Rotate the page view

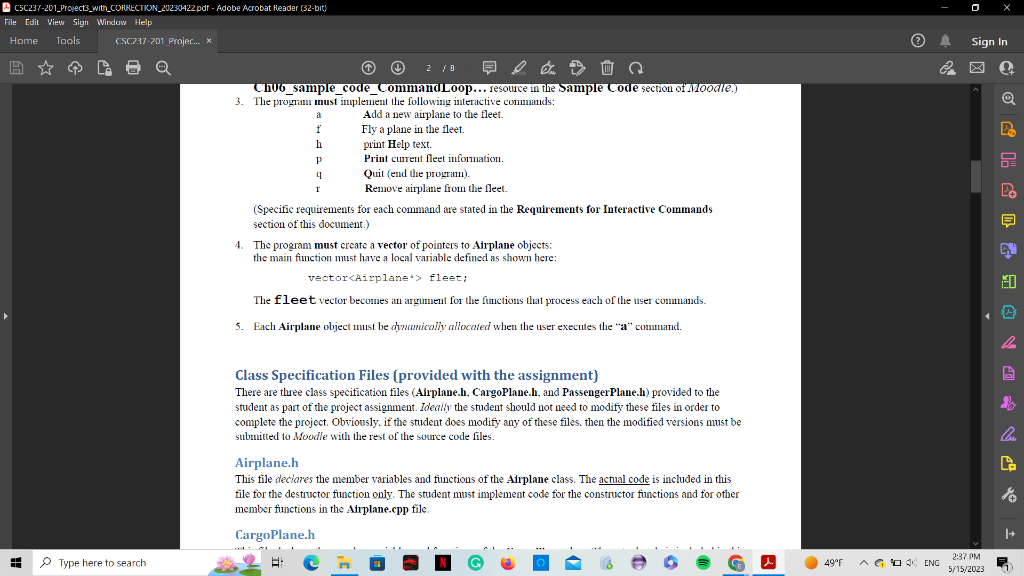pos(636,68)
